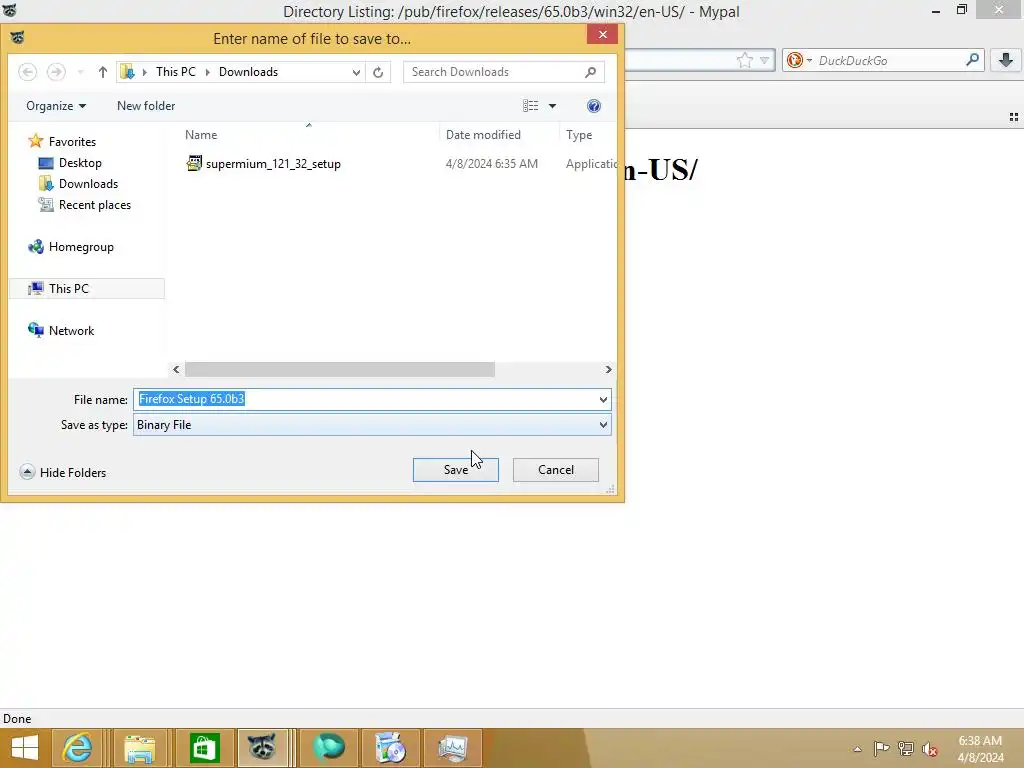Viewport: 1024px width, 768px height.
Task: Click the date 4/8/2024 6:35 AM cell
Action: coord(492,164)
